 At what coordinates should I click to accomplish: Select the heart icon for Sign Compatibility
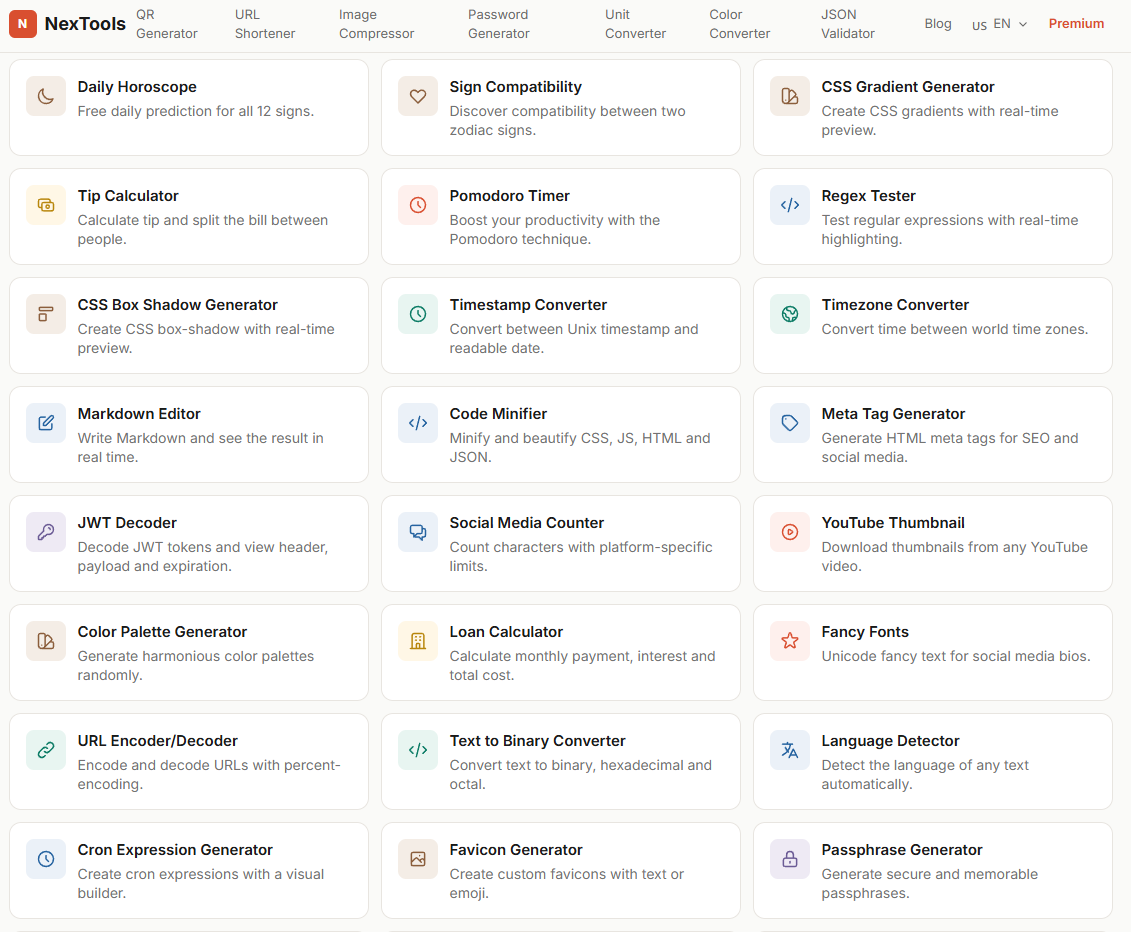417,96
